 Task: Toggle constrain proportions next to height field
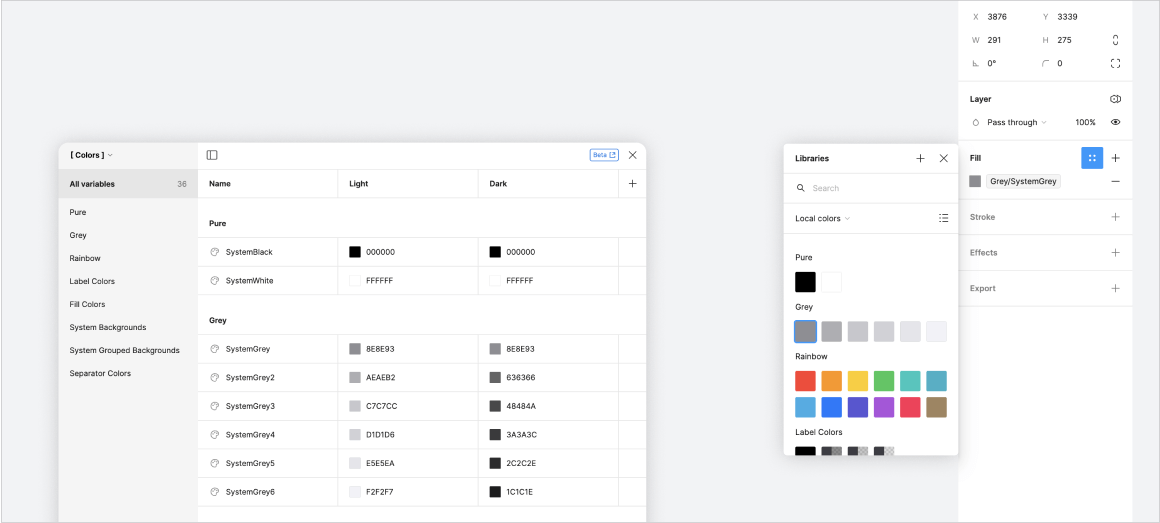point(1115,40)
